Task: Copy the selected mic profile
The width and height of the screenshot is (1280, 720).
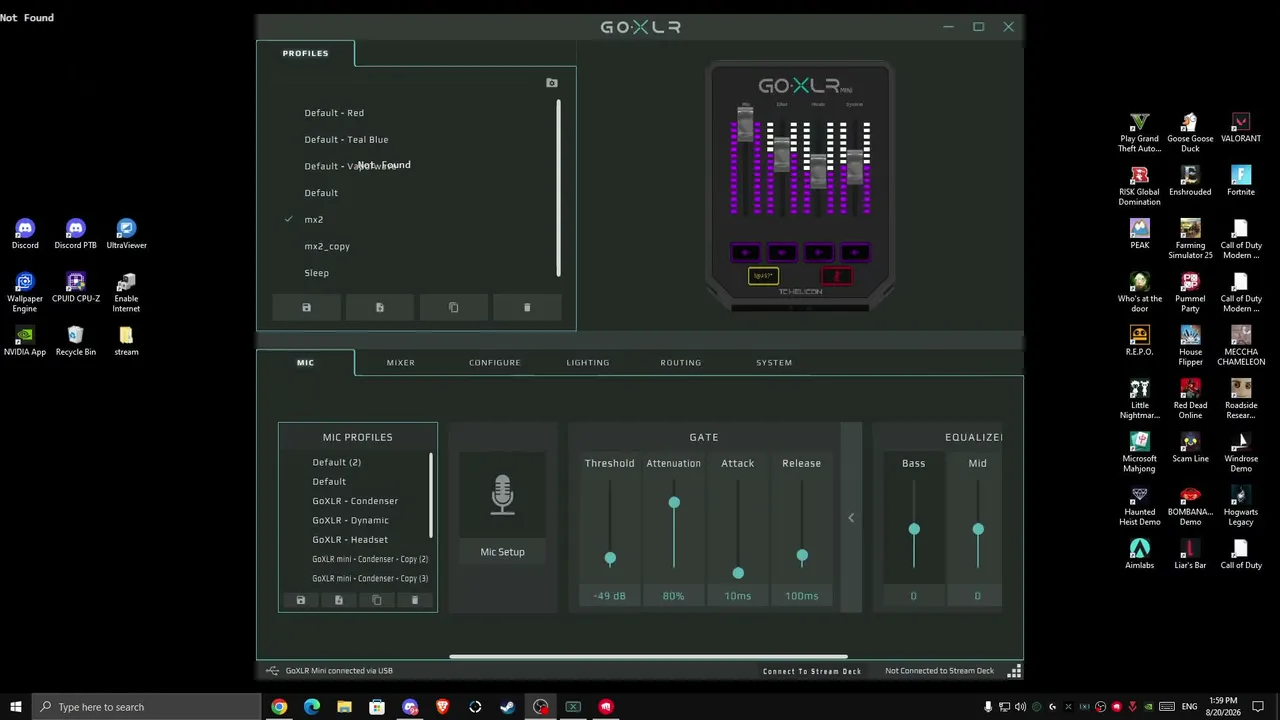Action: [376, 600]
